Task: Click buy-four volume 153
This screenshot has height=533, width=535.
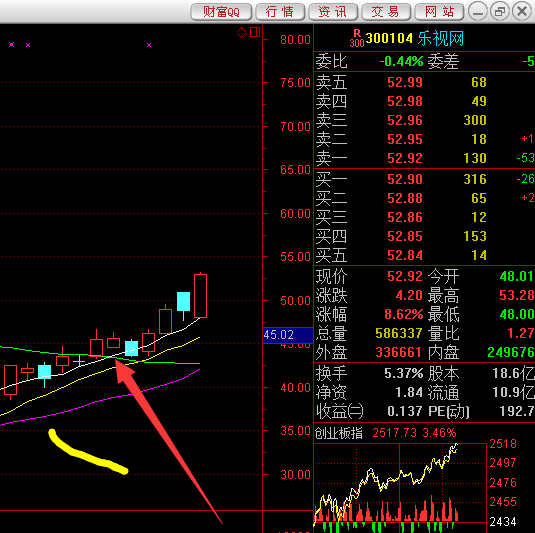Action: click(x=475, y=236)
